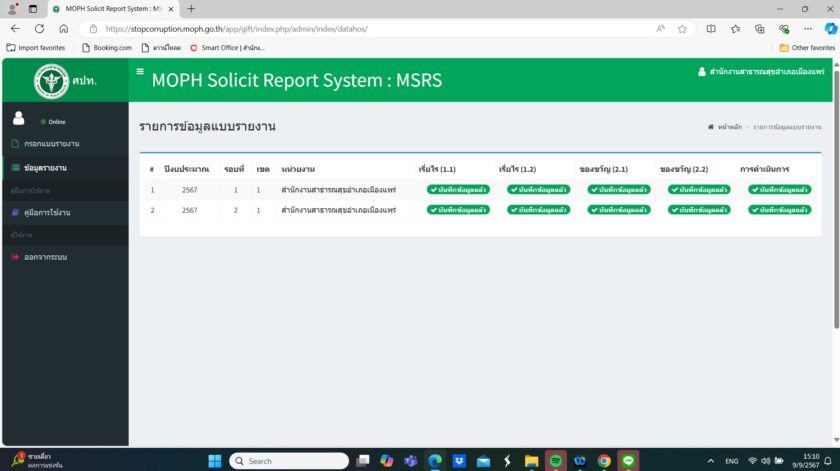Click the ของขวัญ (2.1) status button in row 2
840x471 pixels.
pyautogui.click(x=619, y=210)
